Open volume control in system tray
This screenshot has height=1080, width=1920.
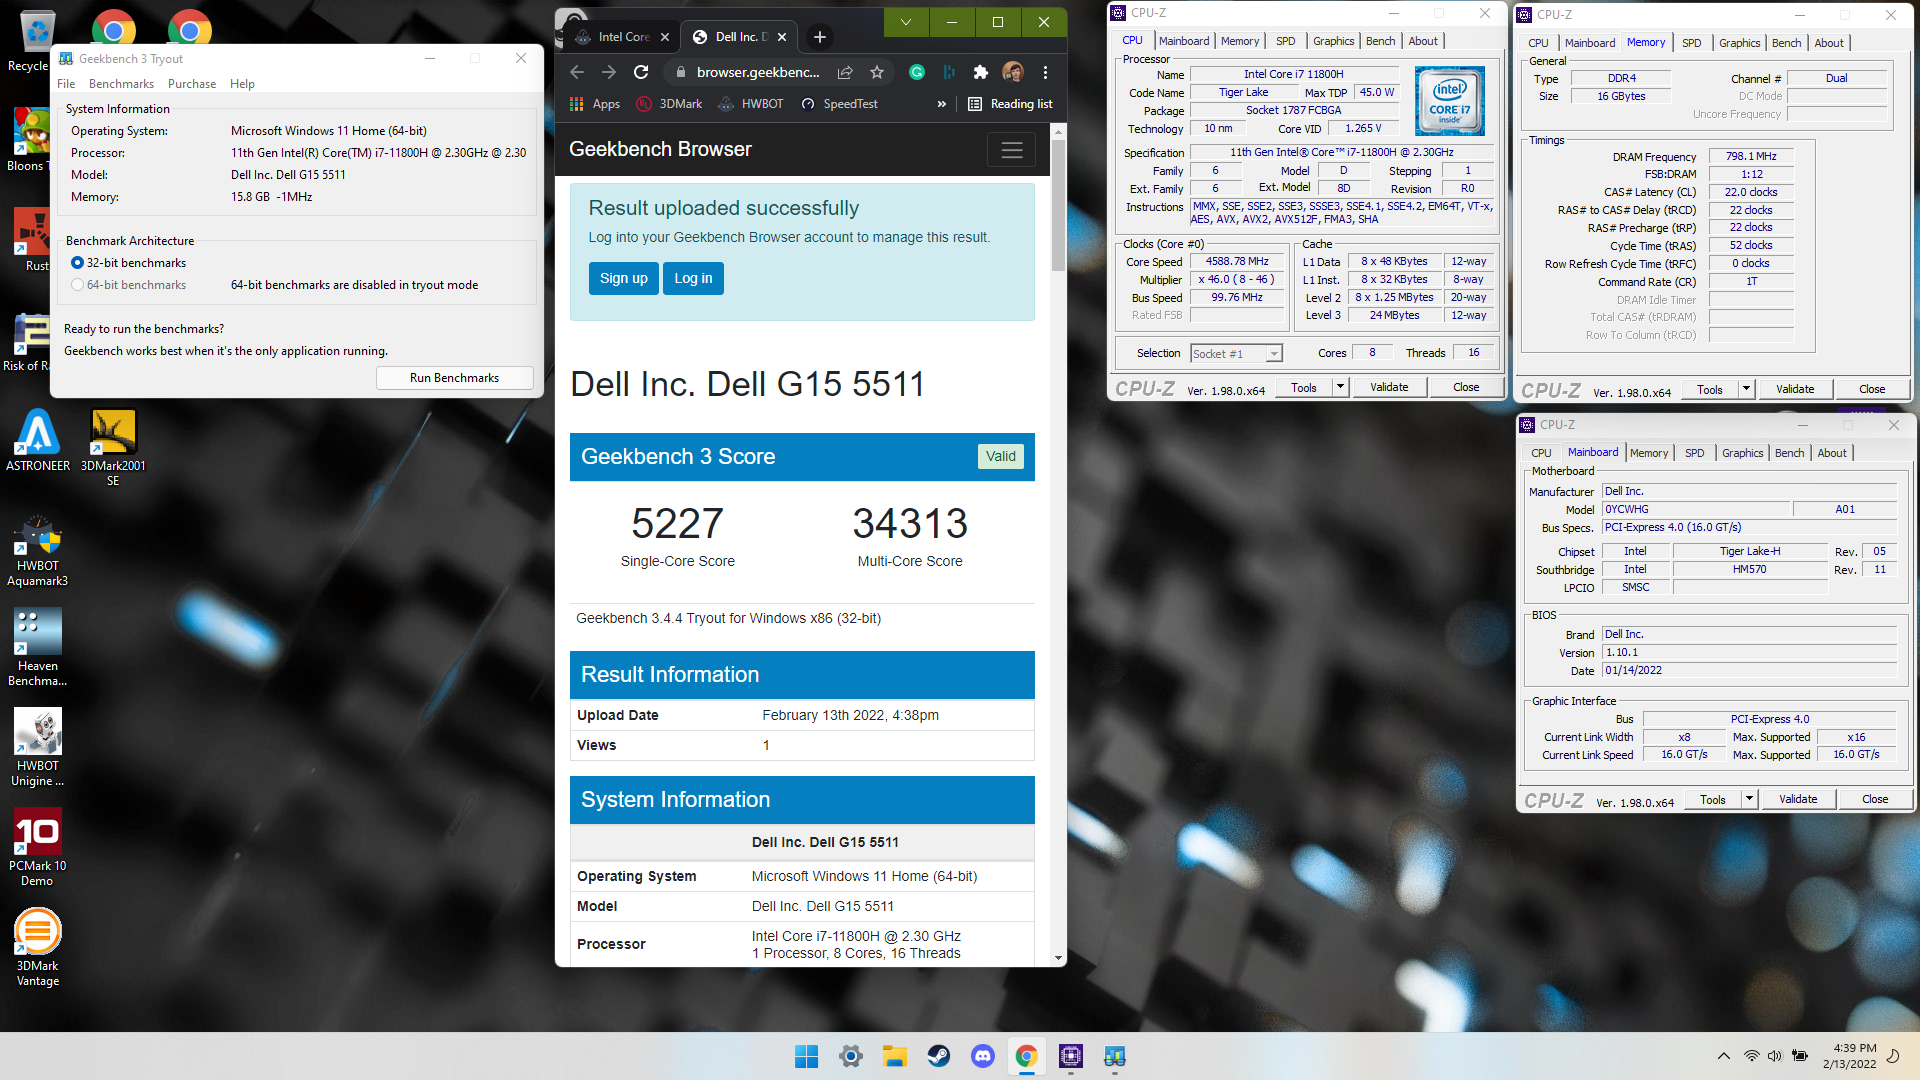coord(1774,1056)
